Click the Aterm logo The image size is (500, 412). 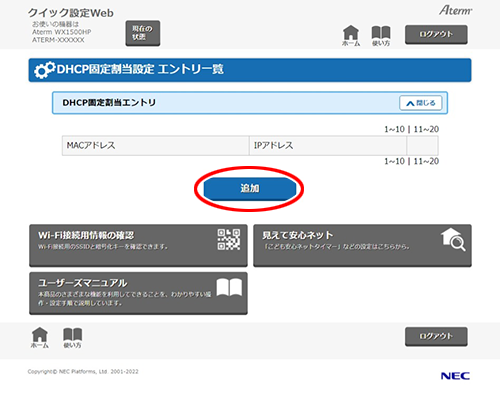(455, 10)
